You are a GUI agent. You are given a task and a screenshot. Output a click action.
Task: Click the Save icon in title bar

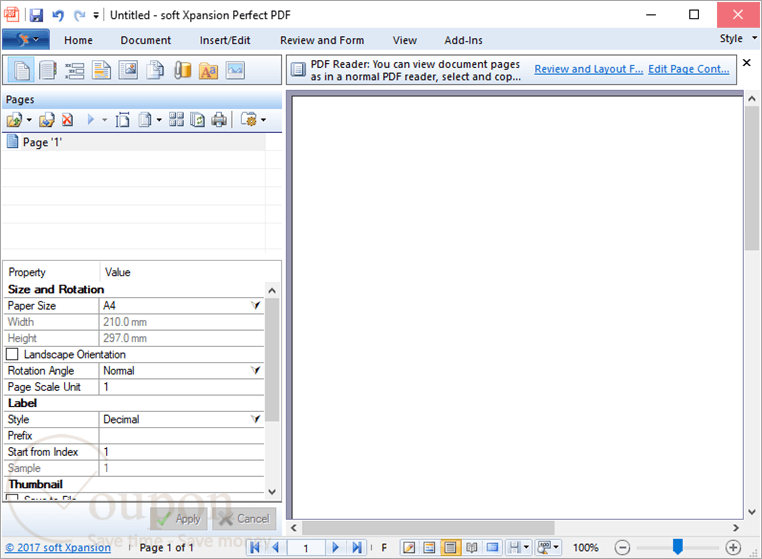[36, 16]
